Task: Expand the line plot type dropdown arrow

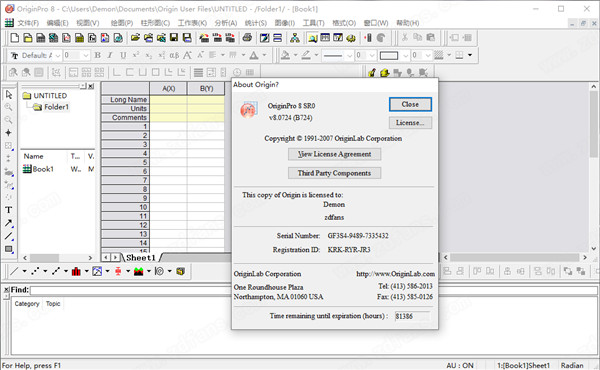Action: (24, 271)
